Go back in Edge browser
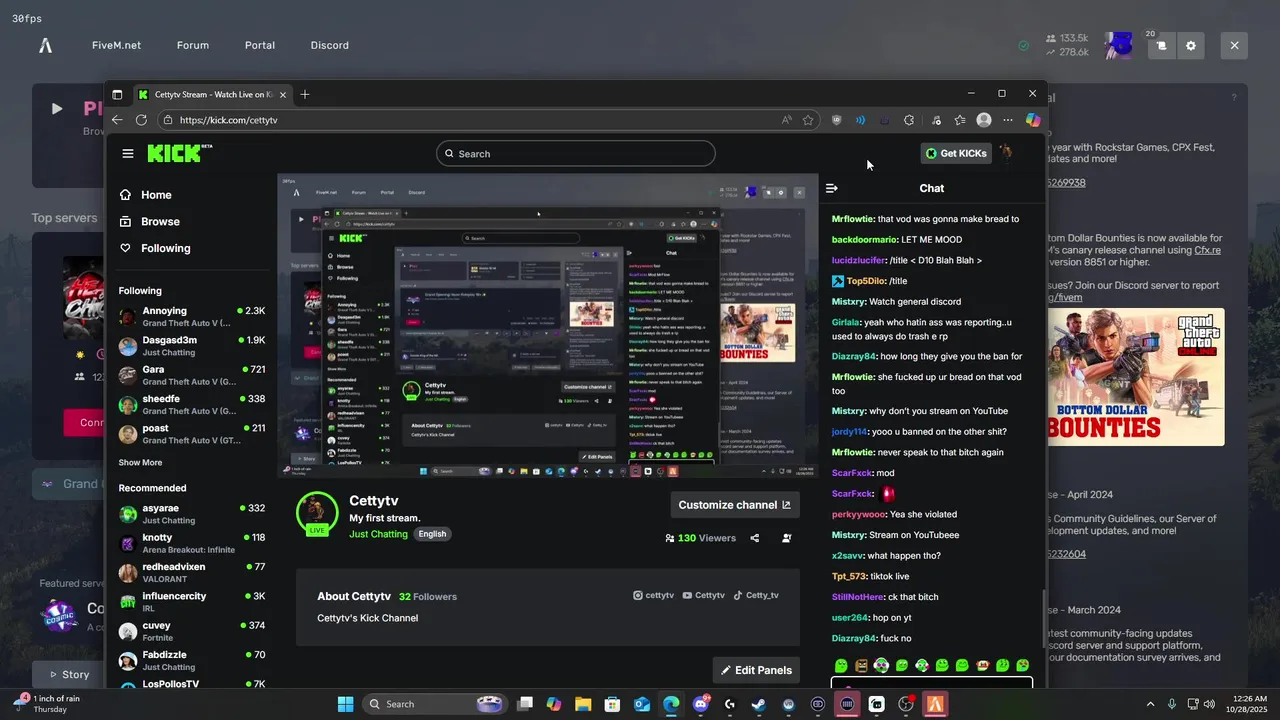 click(x=117, y=120)
